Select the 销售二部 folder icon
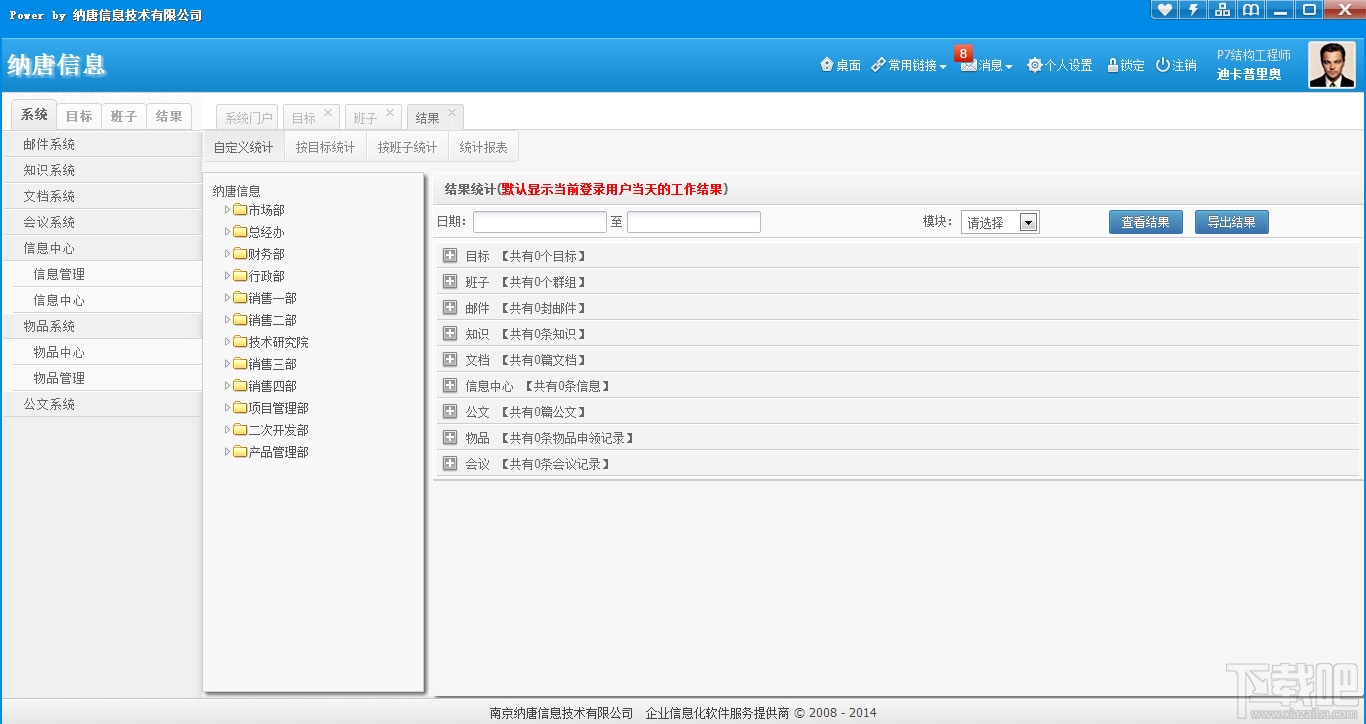Screen dimensions: 1366x724 tap(240, 320)
